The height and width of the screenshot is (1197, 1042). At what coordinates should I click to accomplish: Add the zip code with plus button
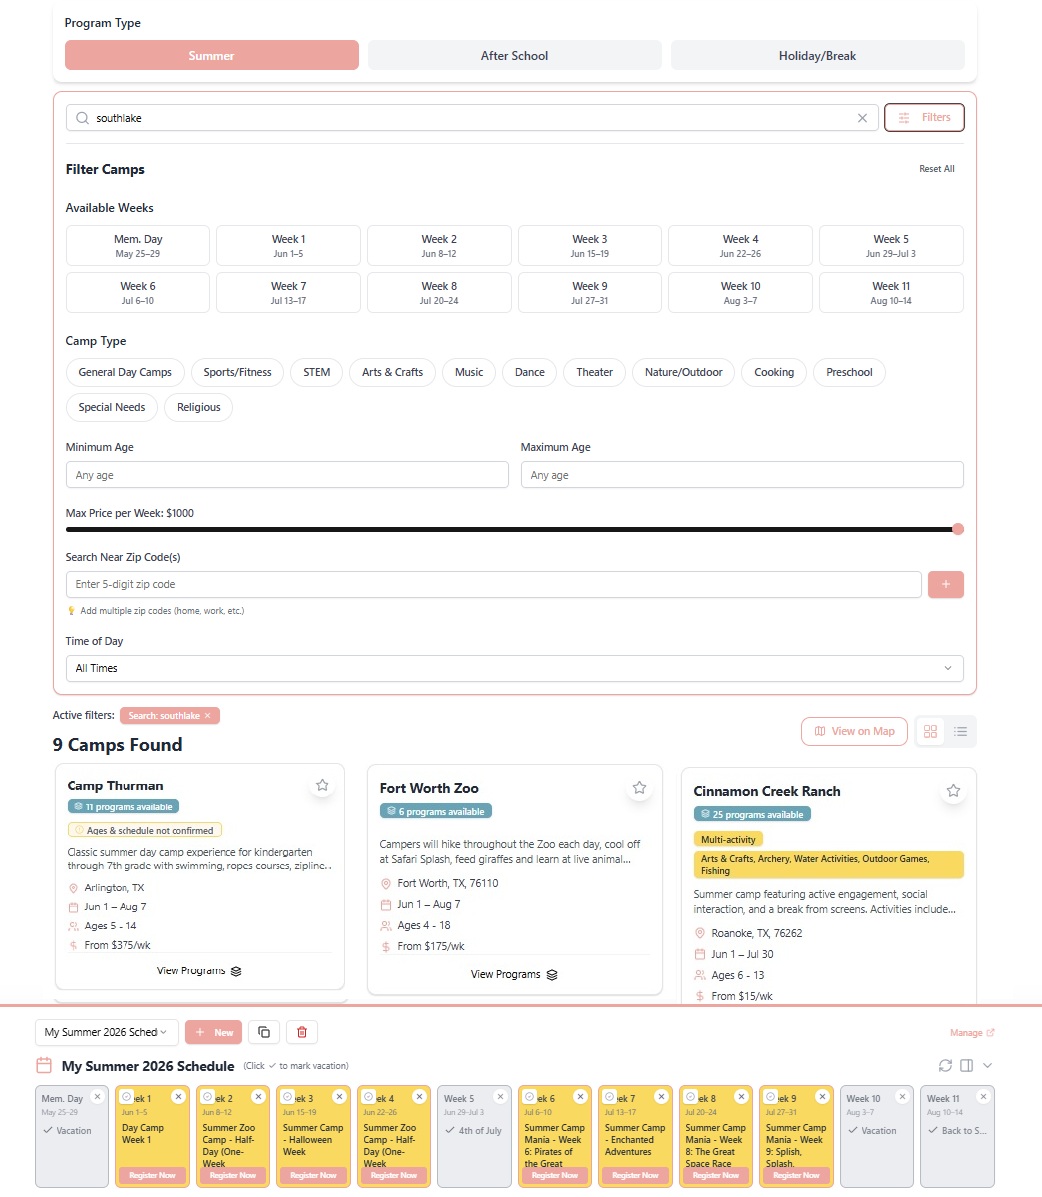[x=946, y=584]
